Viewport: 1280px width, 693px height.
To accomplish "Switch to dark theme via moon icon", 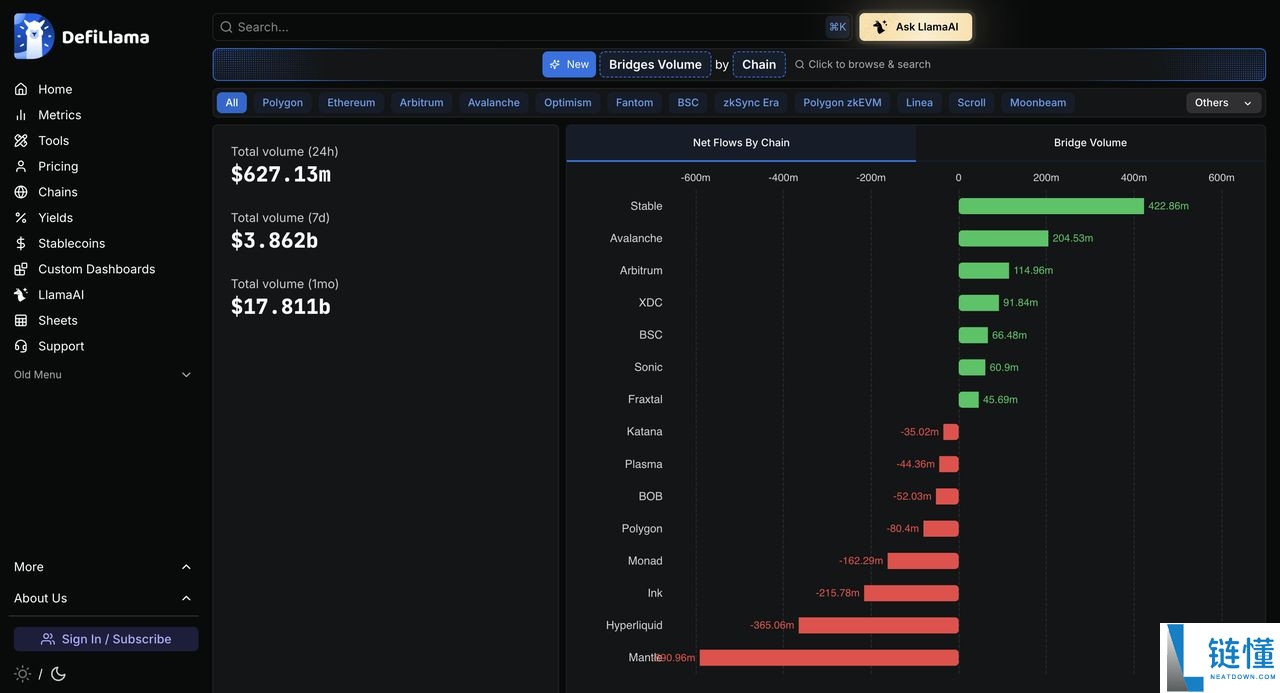I will tap(58, 674).
